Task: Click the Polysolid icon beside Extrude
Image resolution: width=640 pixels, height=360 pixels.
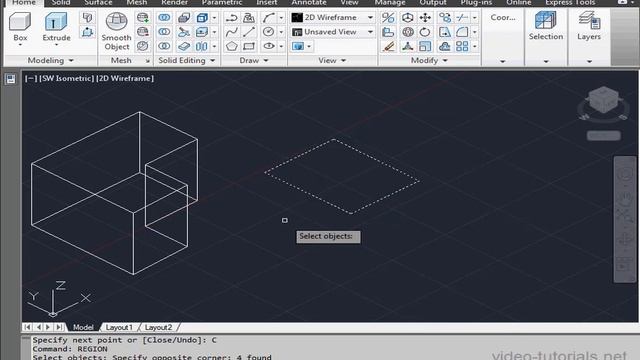Action: 87,18
